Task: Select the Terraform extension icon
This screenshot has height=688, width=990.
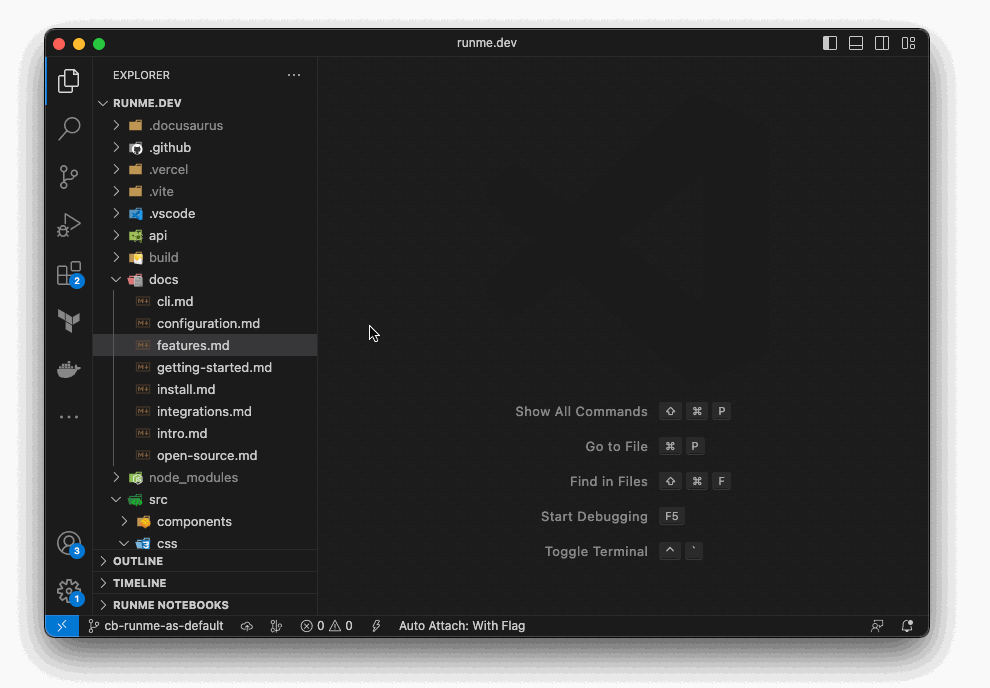Action: click(x=68, y=320)
